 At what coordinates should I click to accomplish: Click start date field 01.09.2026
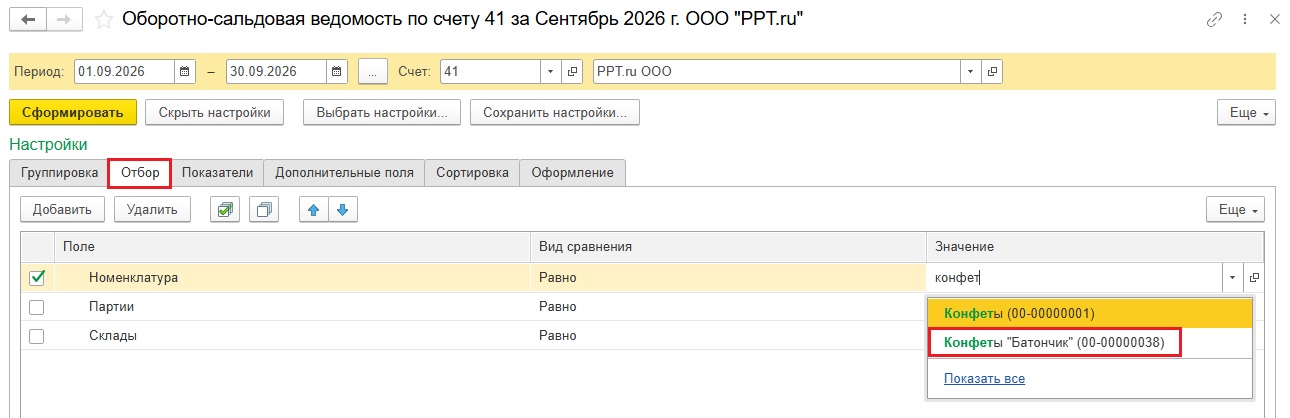(124, 72)
